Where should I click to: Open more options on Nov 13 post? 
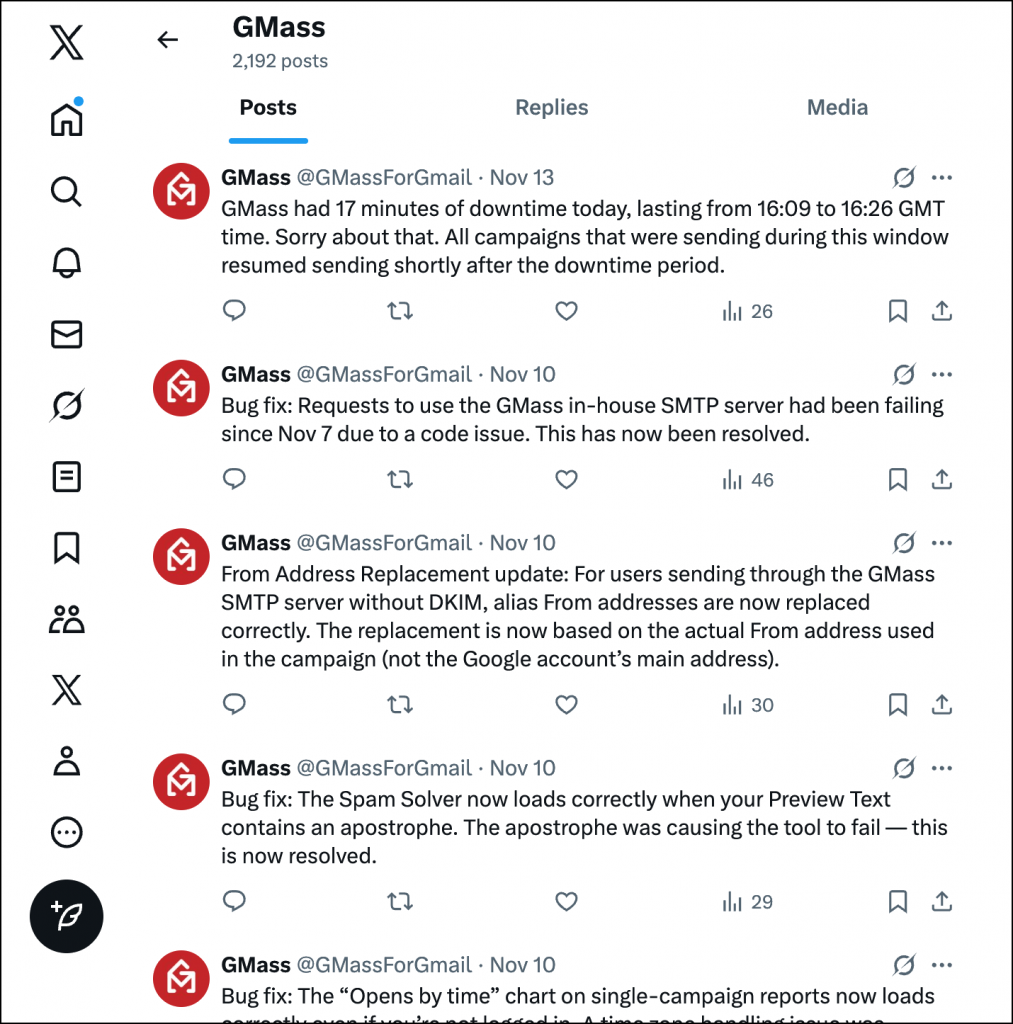941,178
